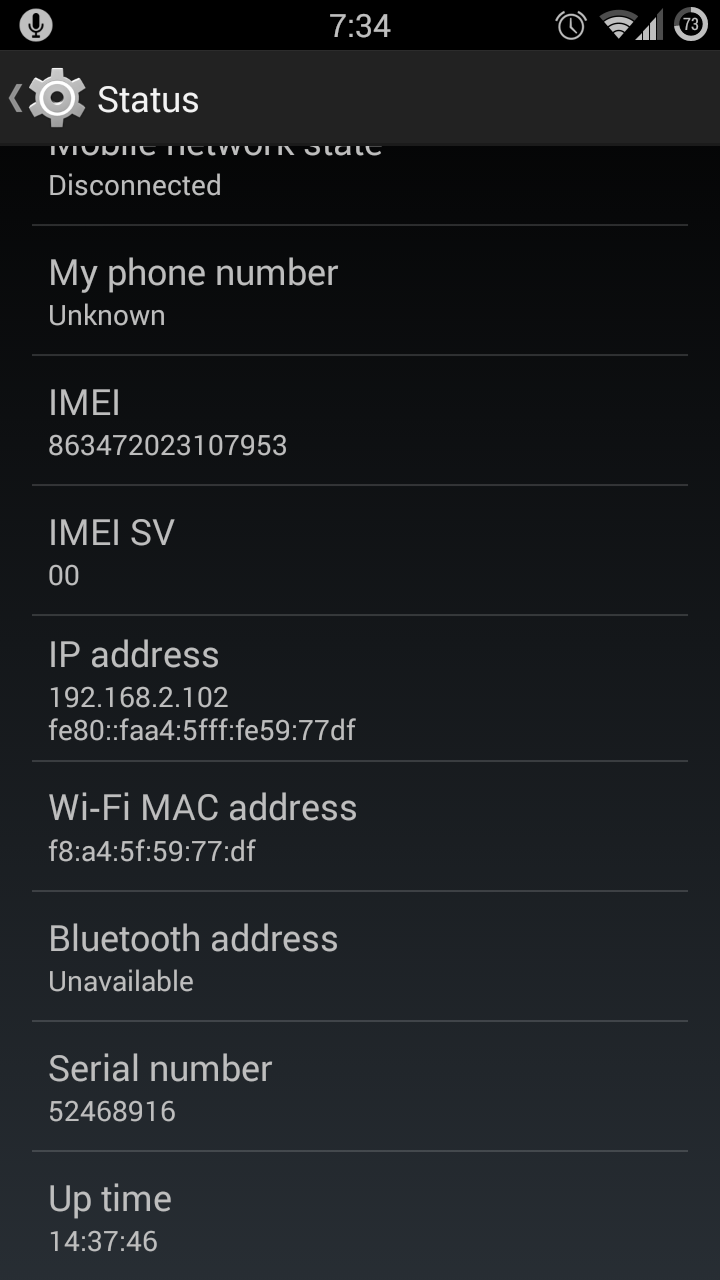Tap the fe80 IPv6 address line
720x1280 pixels.
pyautogui.click(x=202, y=730)
